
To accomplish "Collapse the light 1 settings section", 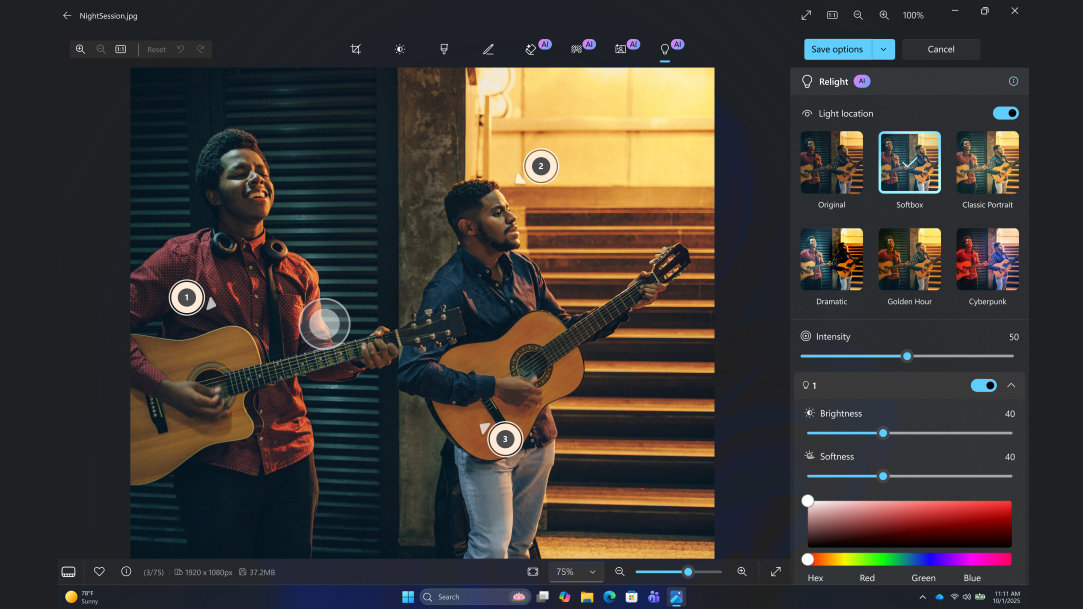I will 1013,385.
